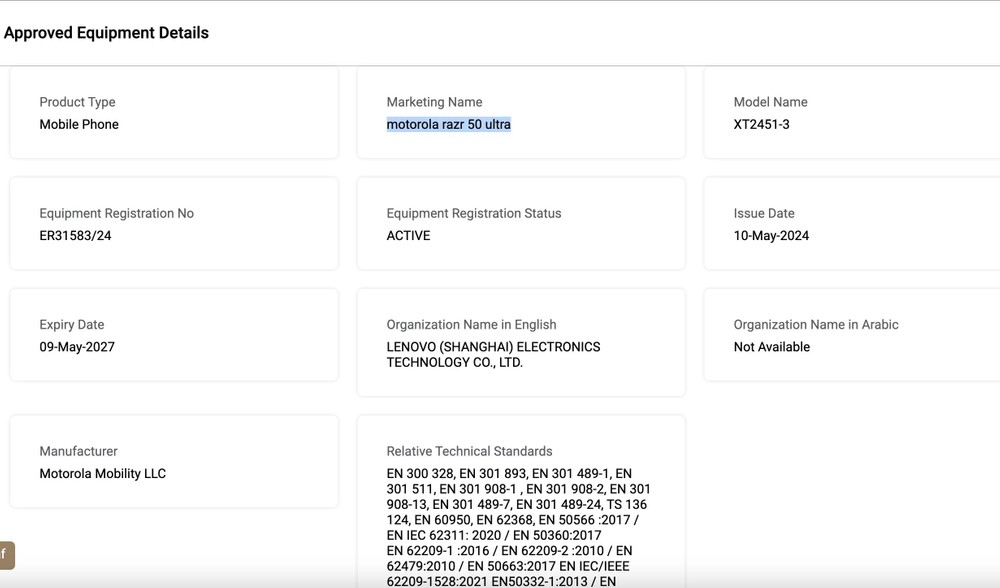Click the Facebook share icon at bottom left

pyautogui.click(x=6, y=555)
